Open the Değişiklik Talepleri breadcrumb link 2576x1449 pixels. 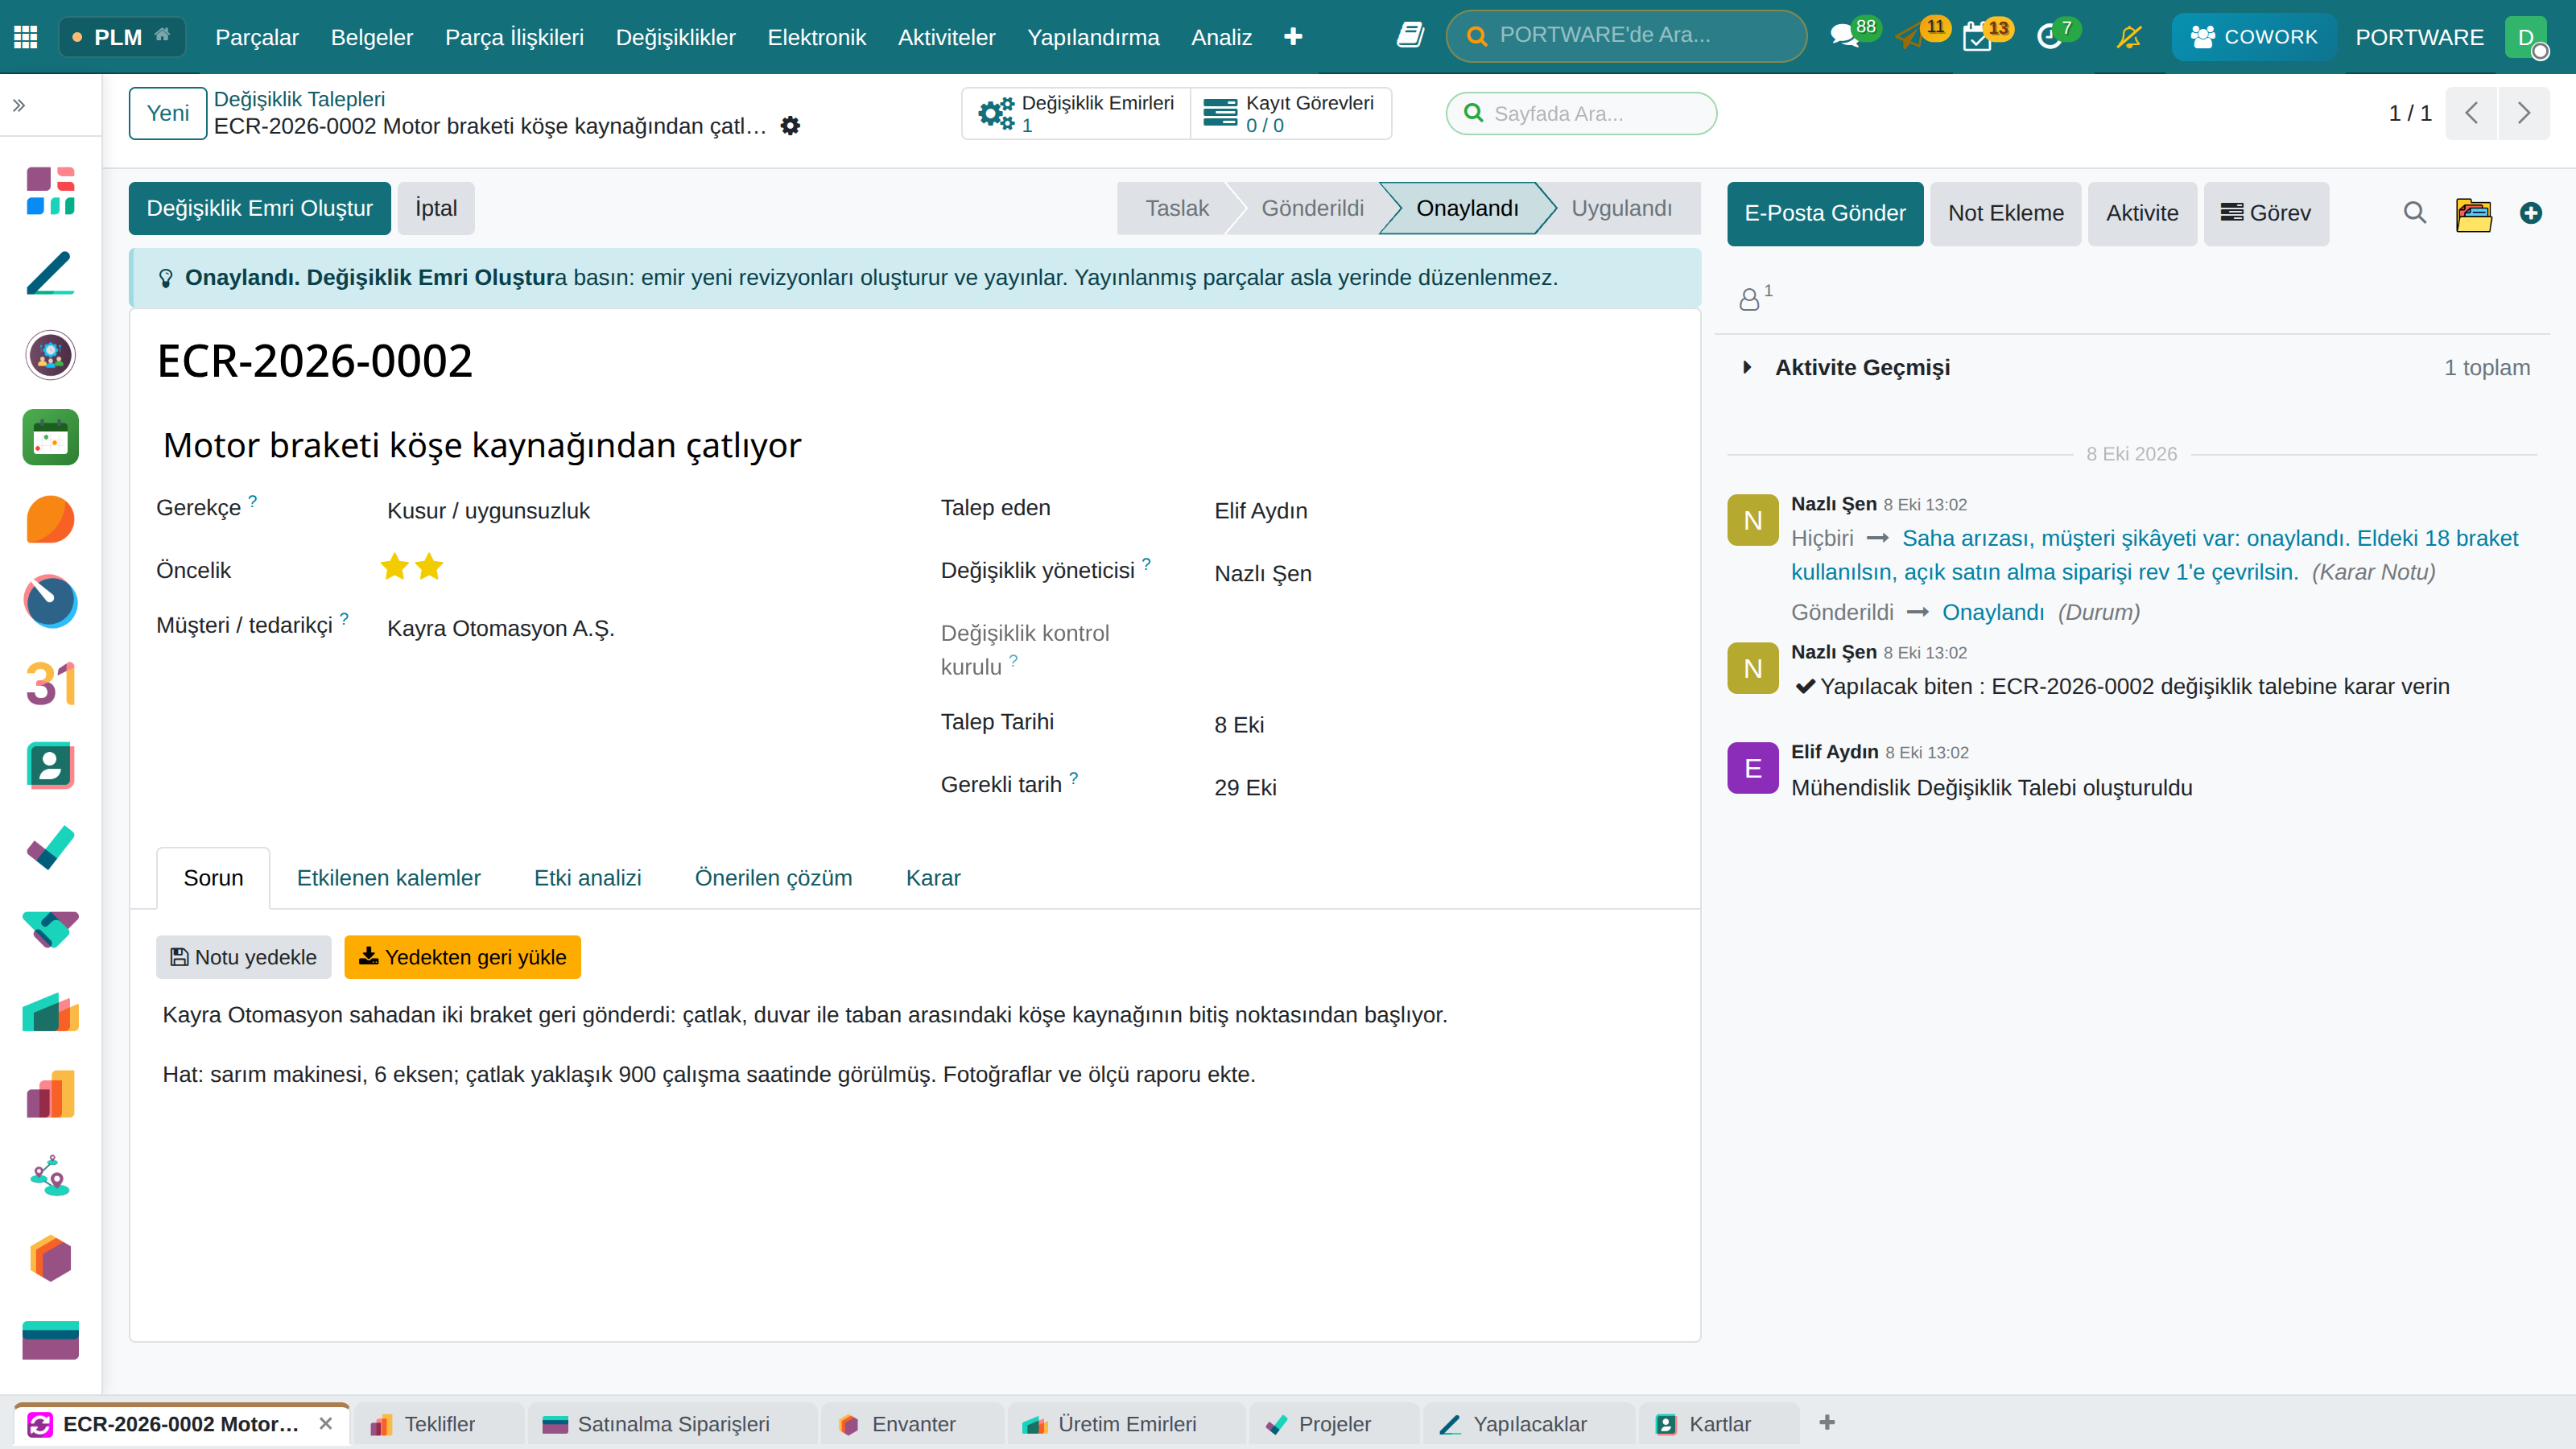[299, 99]
